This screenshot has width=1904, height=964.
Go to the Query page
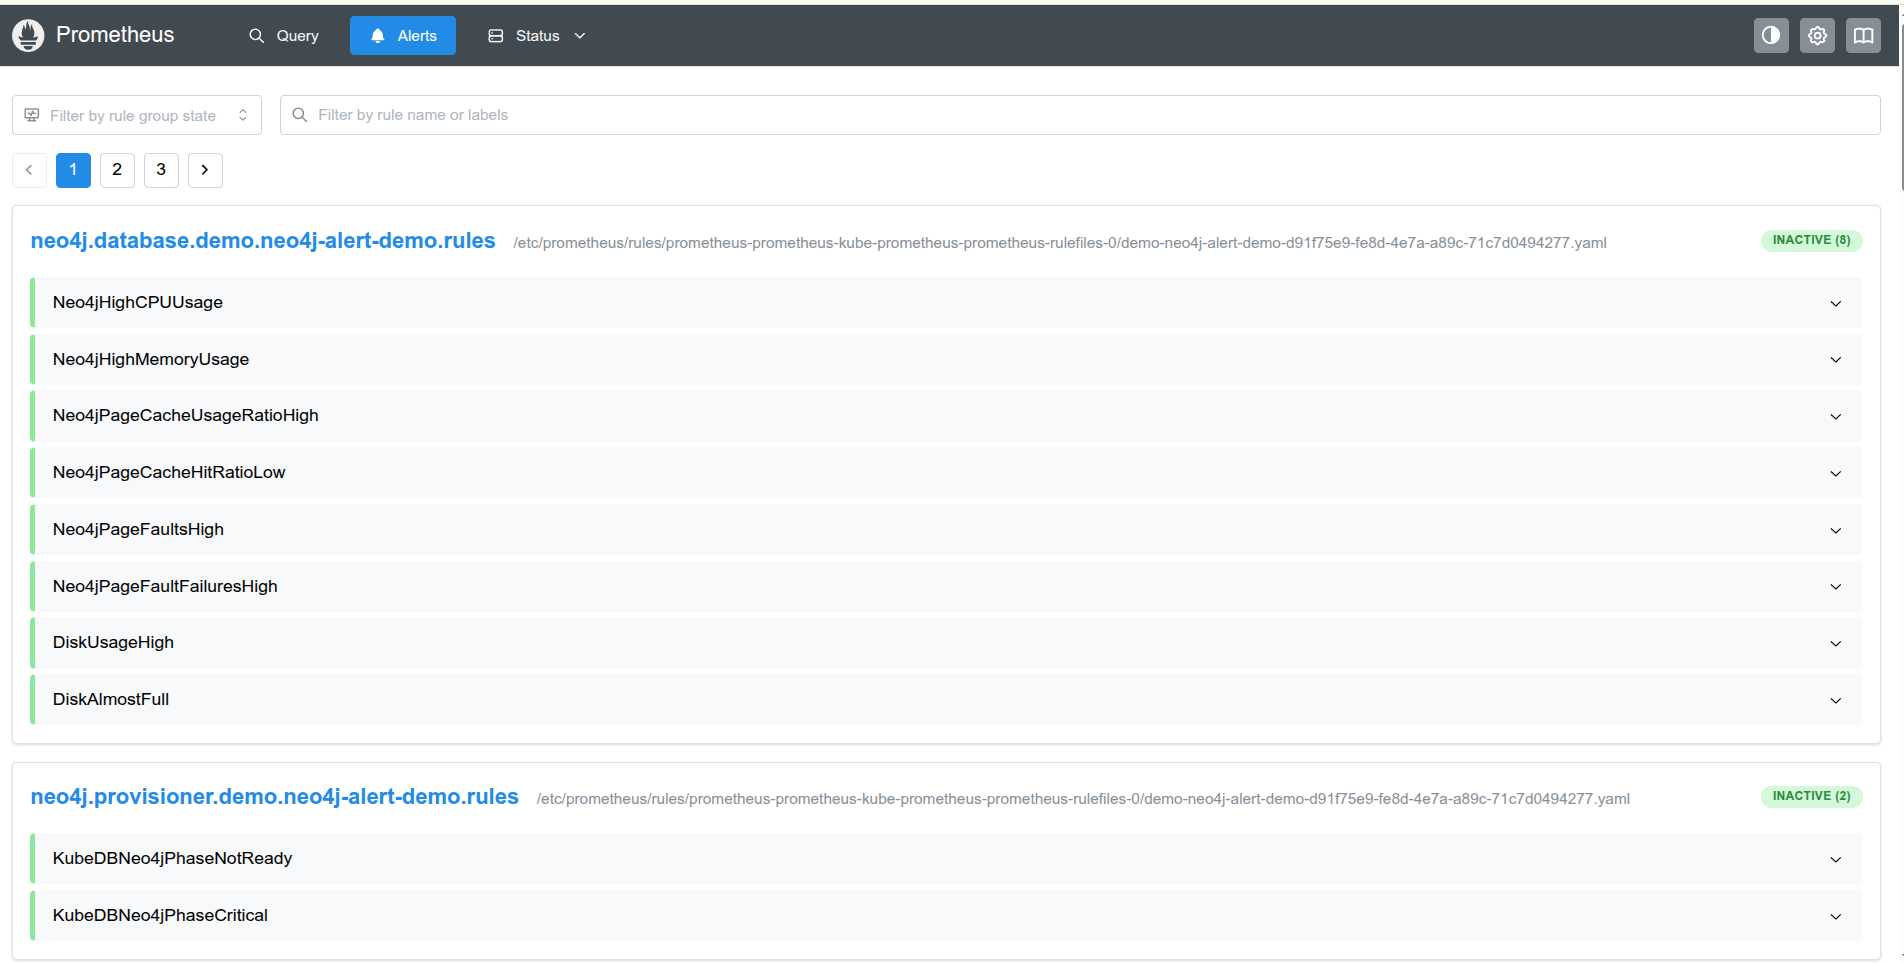pyautogui.click(x=284, y=36)
